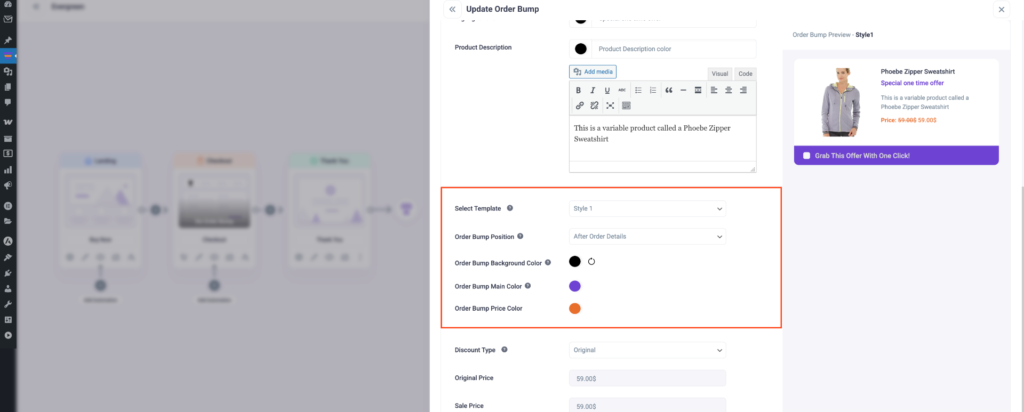Toggle bold formatting in description editor

pos(578,90)
